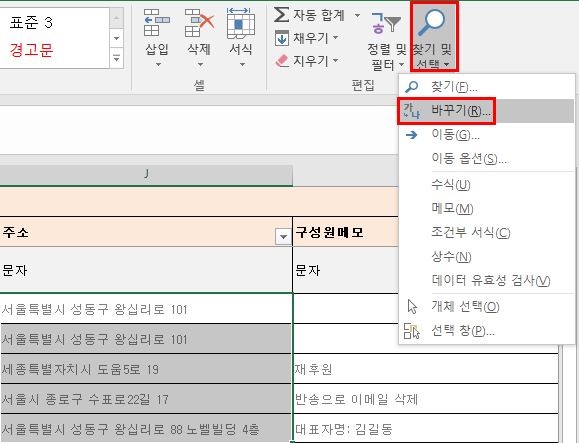Click the cell containing 반송으로 이메일 삭제
The width and height of the screenshot is (579, 443).
425,399
